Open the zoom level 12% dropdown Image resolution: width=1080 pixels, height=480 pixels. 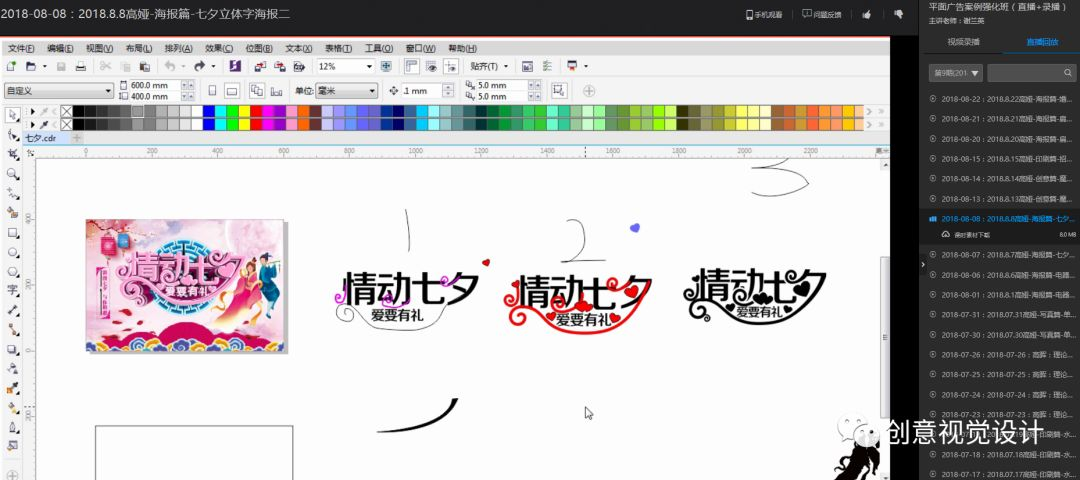tap(370, 66)
